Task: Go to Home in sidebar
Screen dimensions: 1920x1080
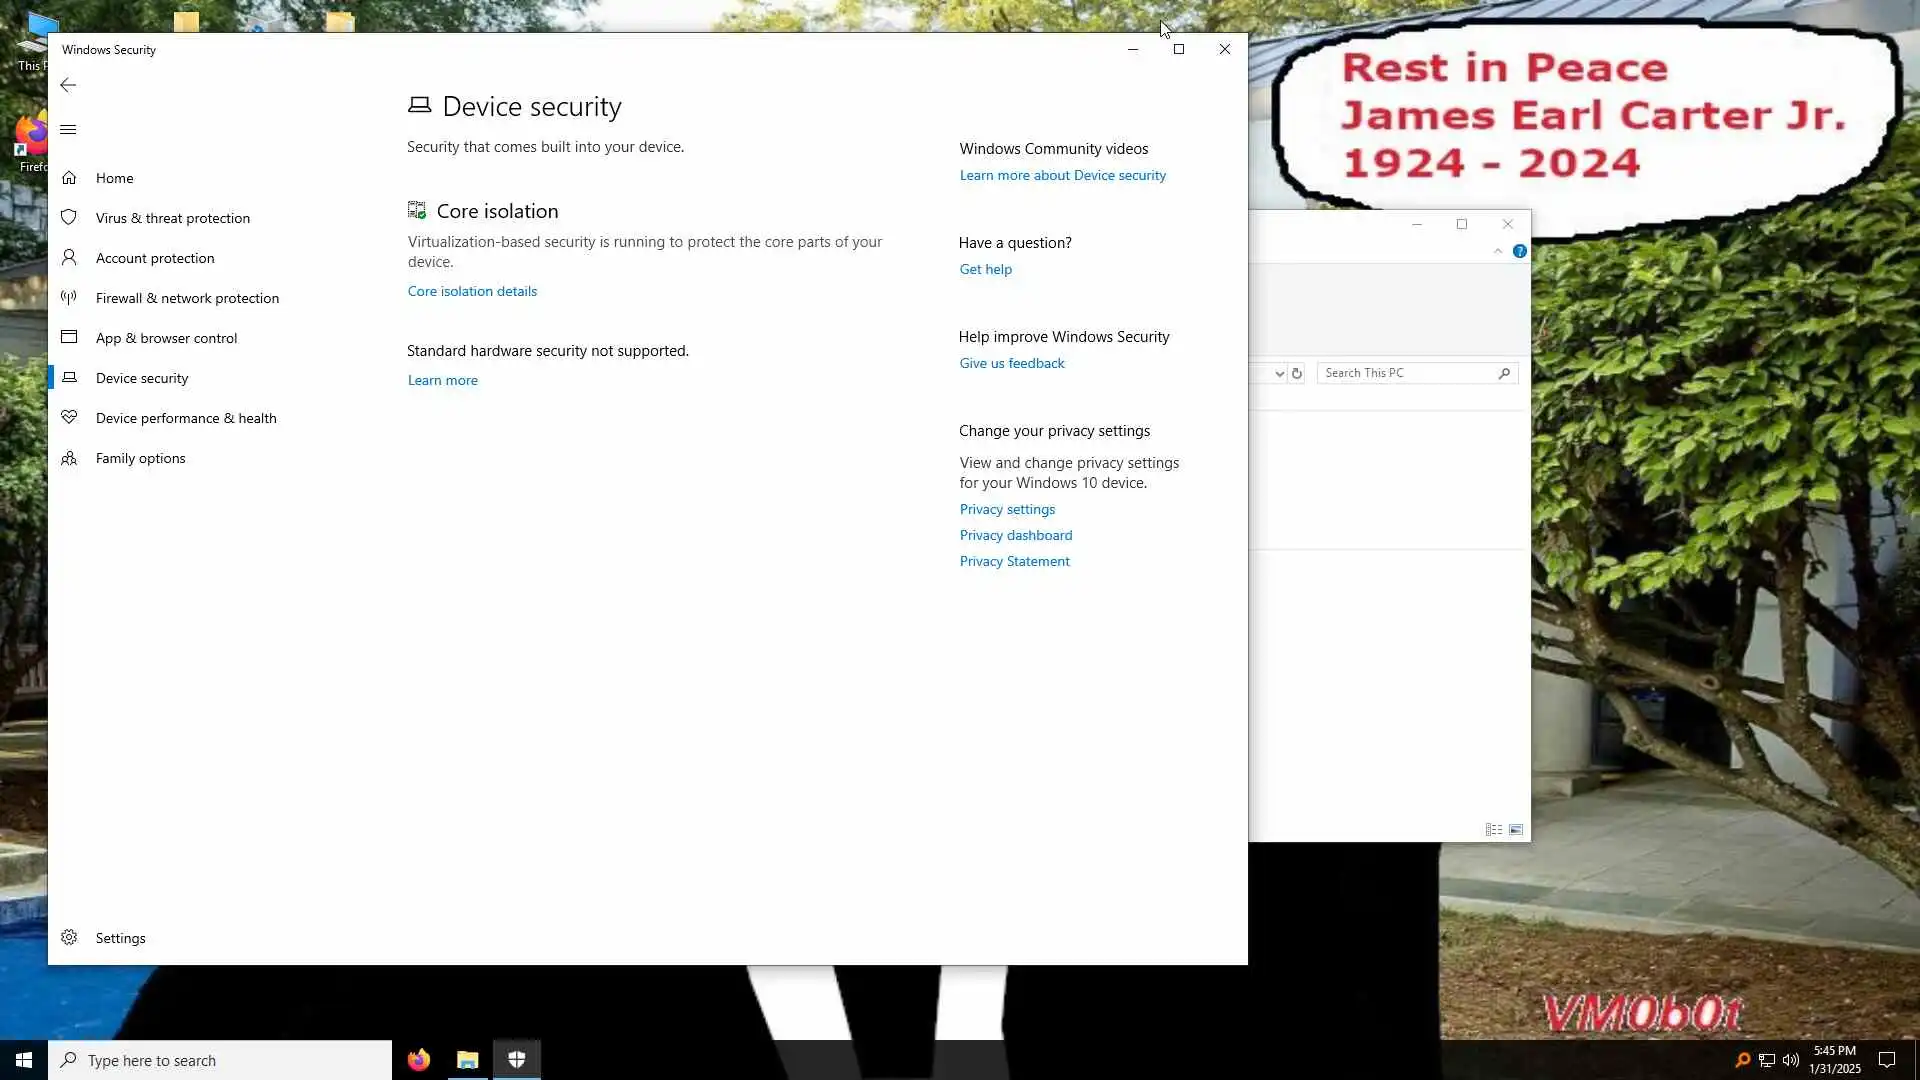Action: point(114,178)
